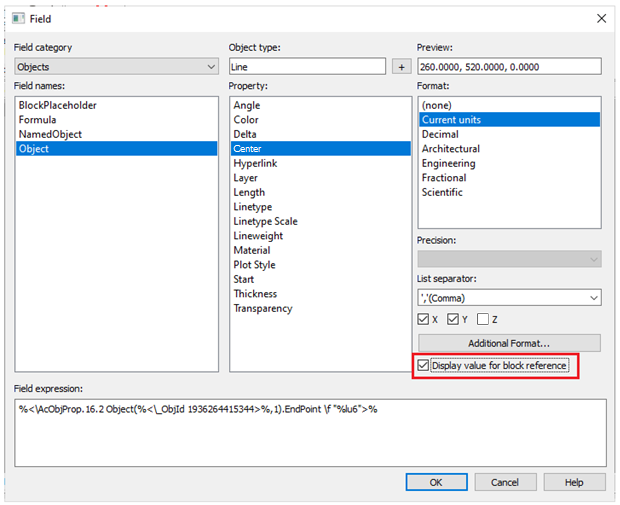Click the Help button
The width and height of the screenshot is (620, 505).
point(573,482)
